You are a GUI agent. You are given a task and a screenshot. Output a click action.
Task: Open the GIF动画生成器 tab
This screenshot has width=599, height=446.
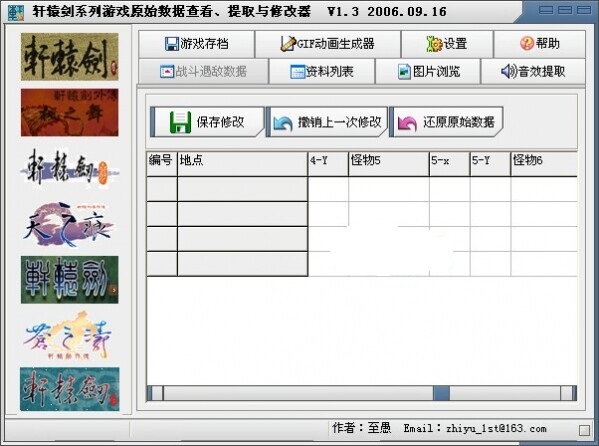pyautogui.click(x=327, y=44)
